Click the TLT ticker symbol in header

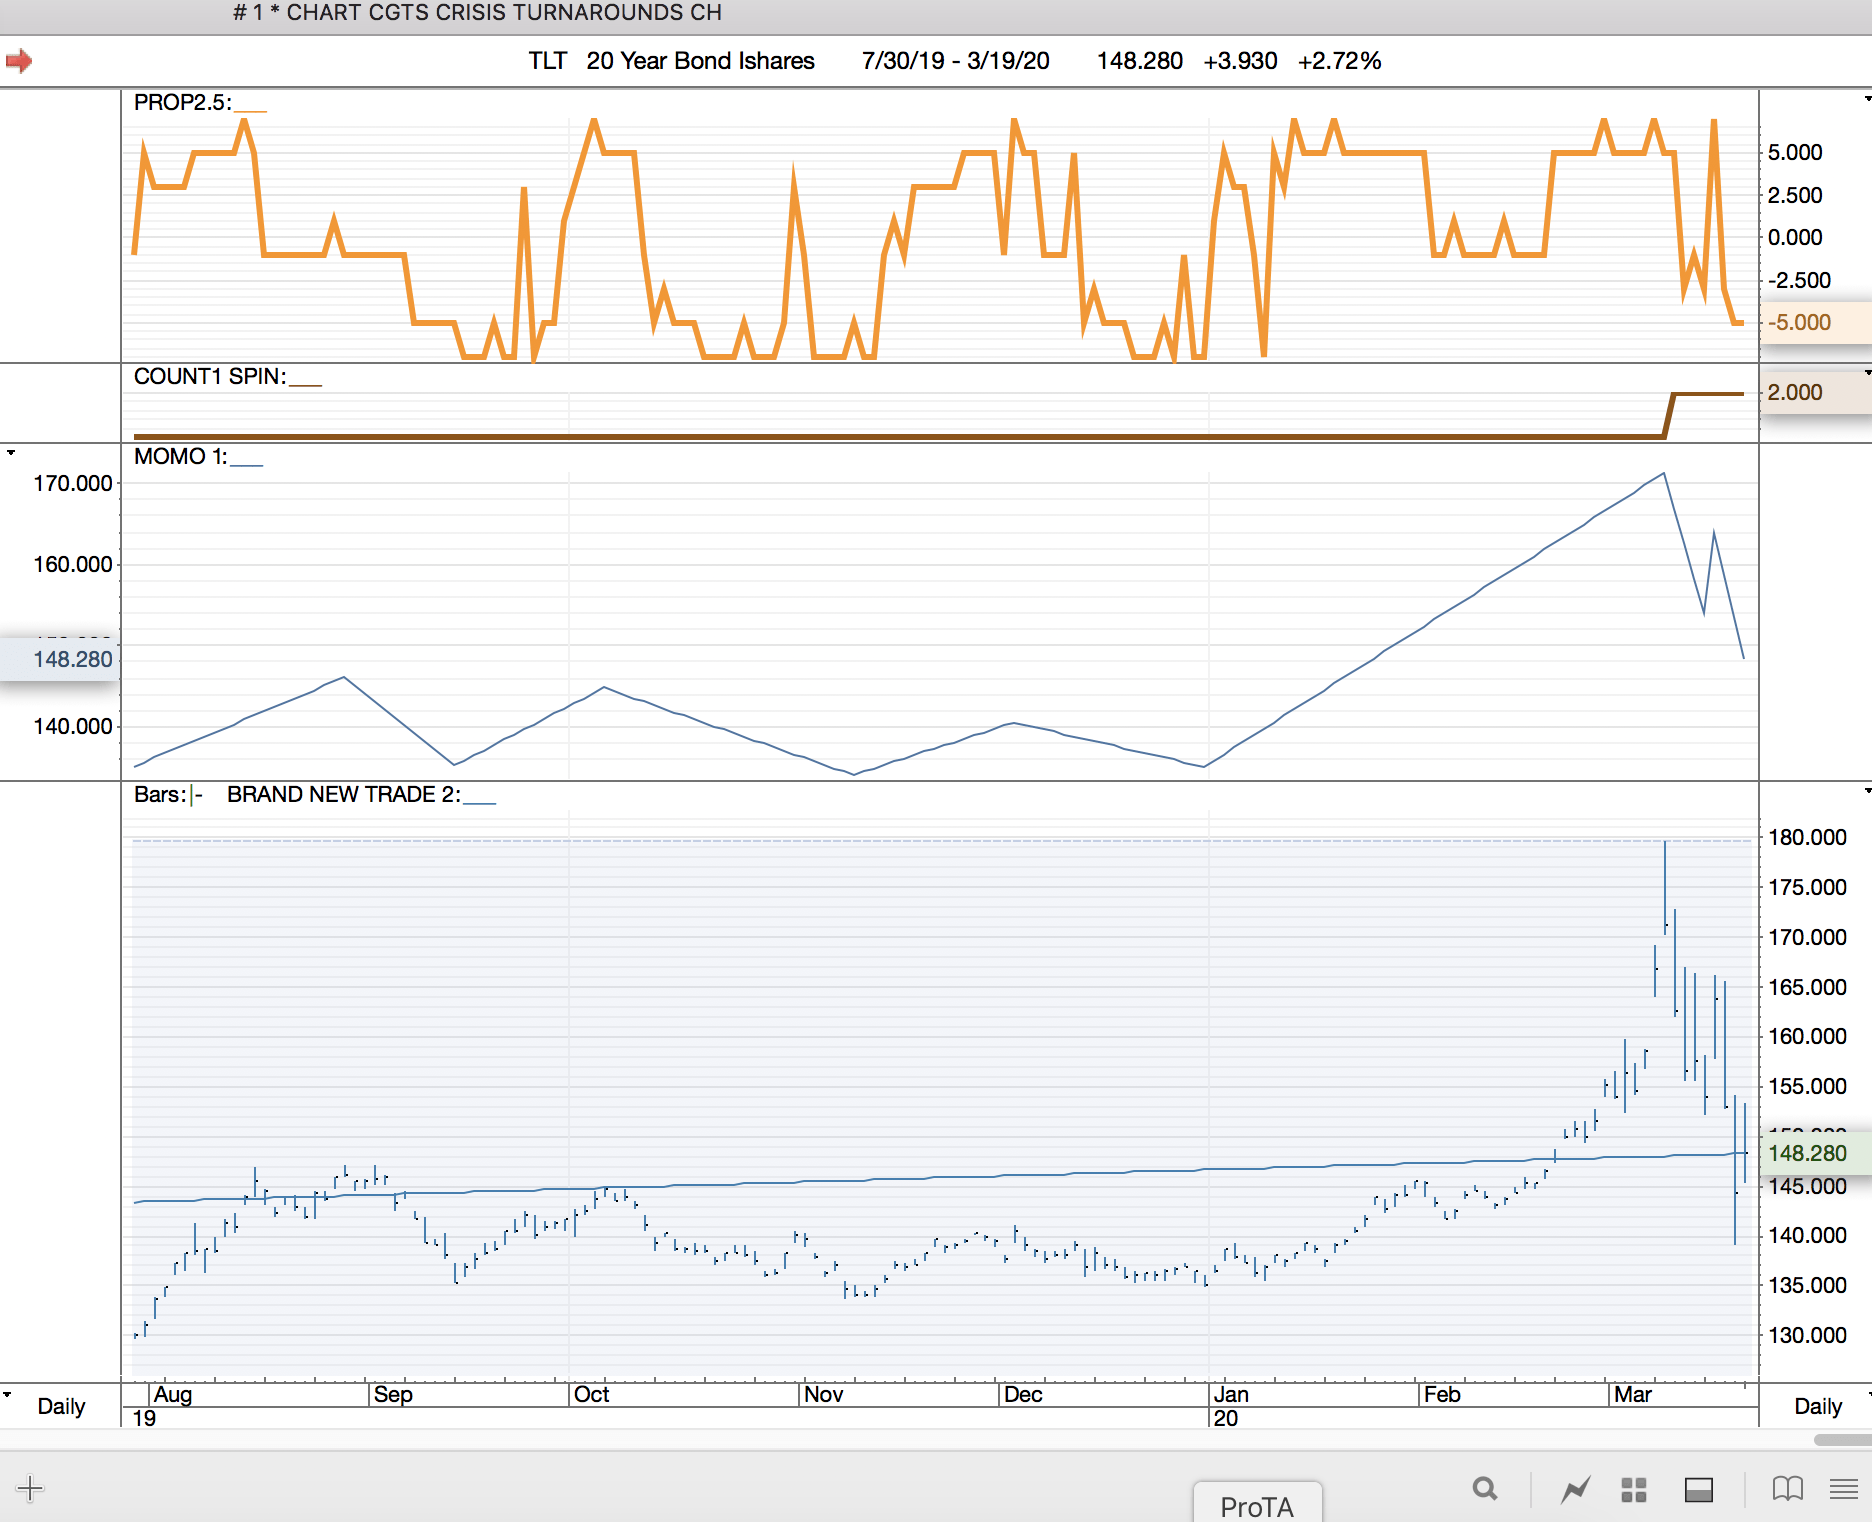click(x=547, y=61)
